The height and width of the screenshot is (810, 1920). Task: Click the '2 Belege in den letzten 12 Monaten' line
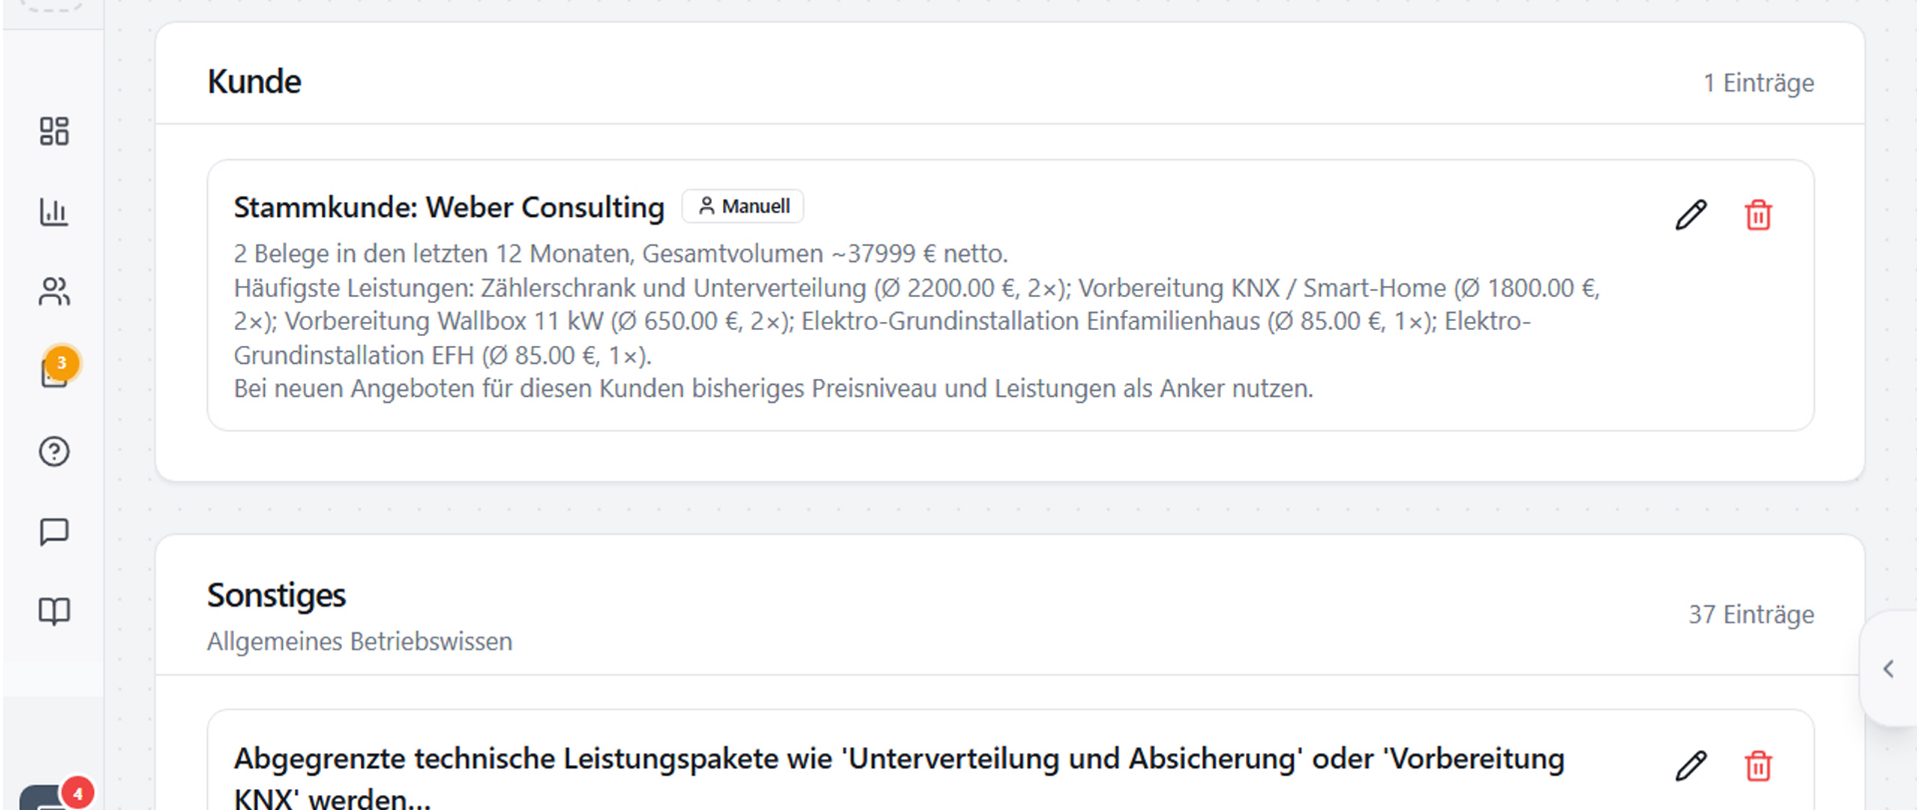(621, 254)
